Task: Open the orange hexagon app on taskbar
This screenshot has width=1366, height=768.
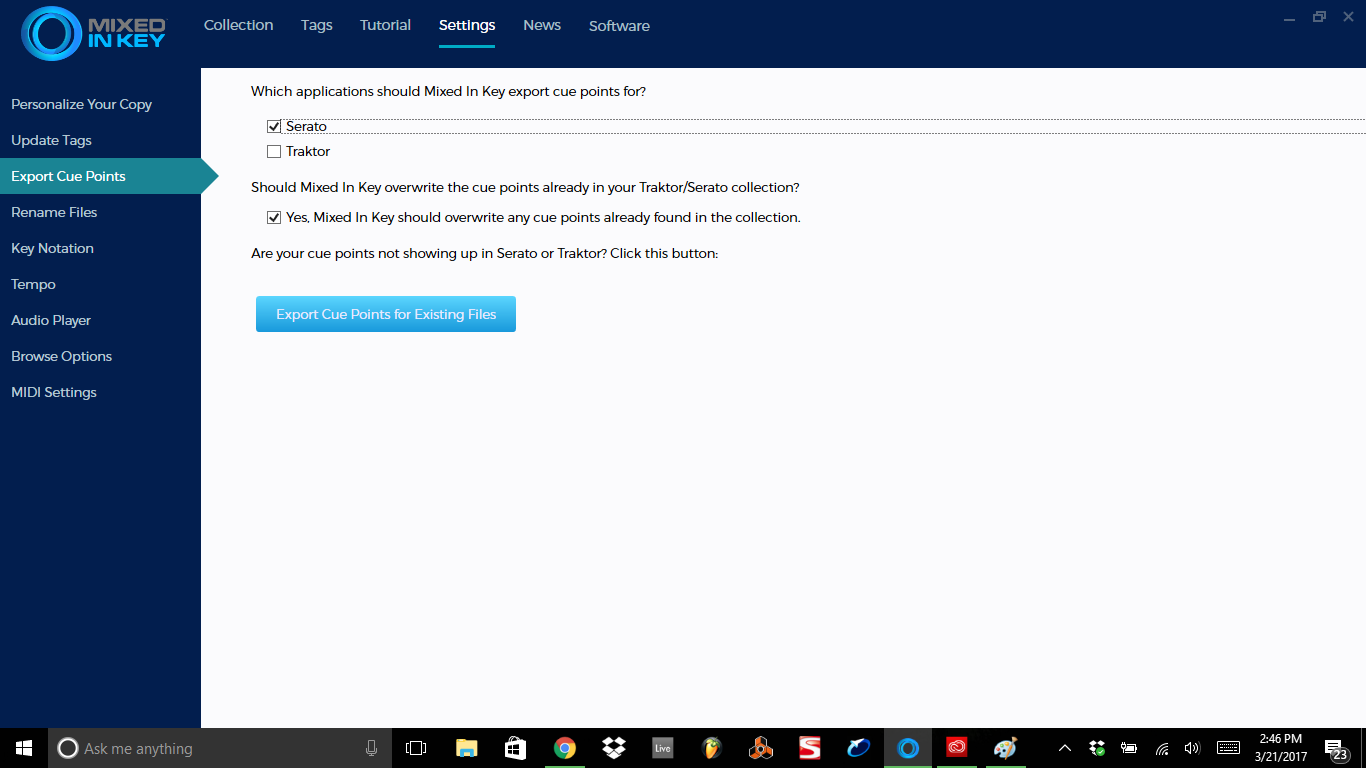Action: 761,748
